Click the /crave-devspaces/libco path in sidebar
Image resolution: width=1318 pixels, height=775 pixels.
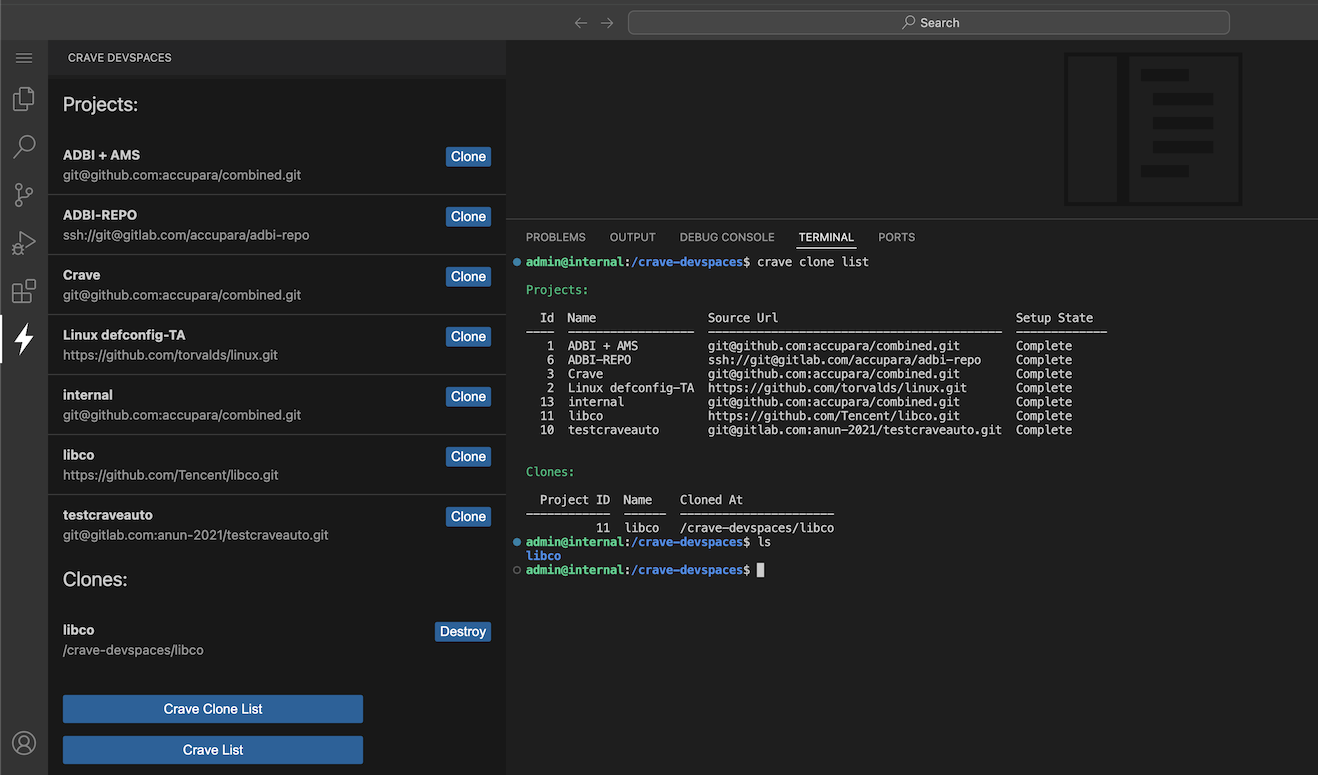(x=133, y=650)
